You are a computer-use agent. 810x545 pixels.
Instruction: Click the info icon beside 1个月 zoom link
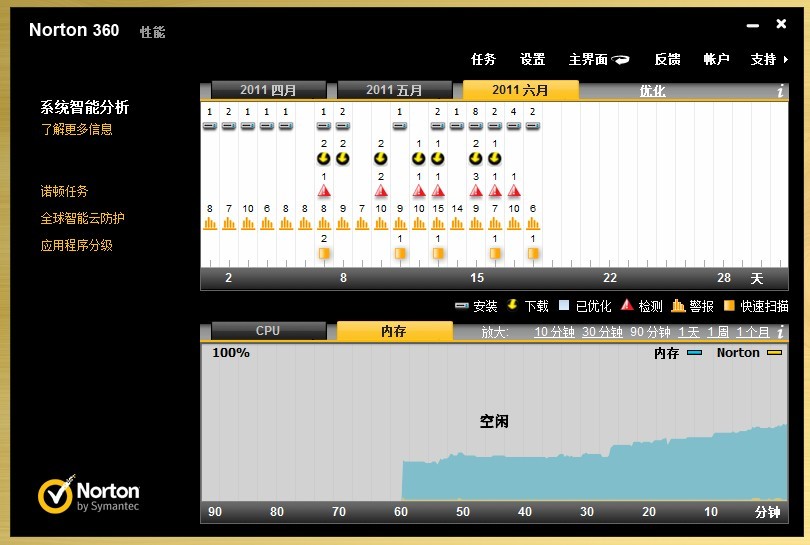(x=781, y=332)
